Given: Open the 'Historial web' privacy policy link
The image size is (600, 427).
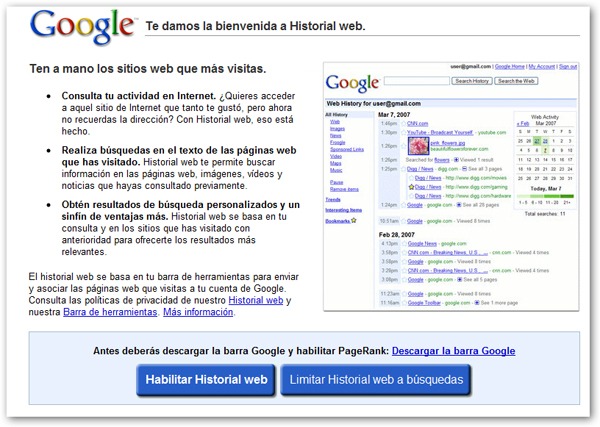Looking at the screenshot, I should 256,300.
